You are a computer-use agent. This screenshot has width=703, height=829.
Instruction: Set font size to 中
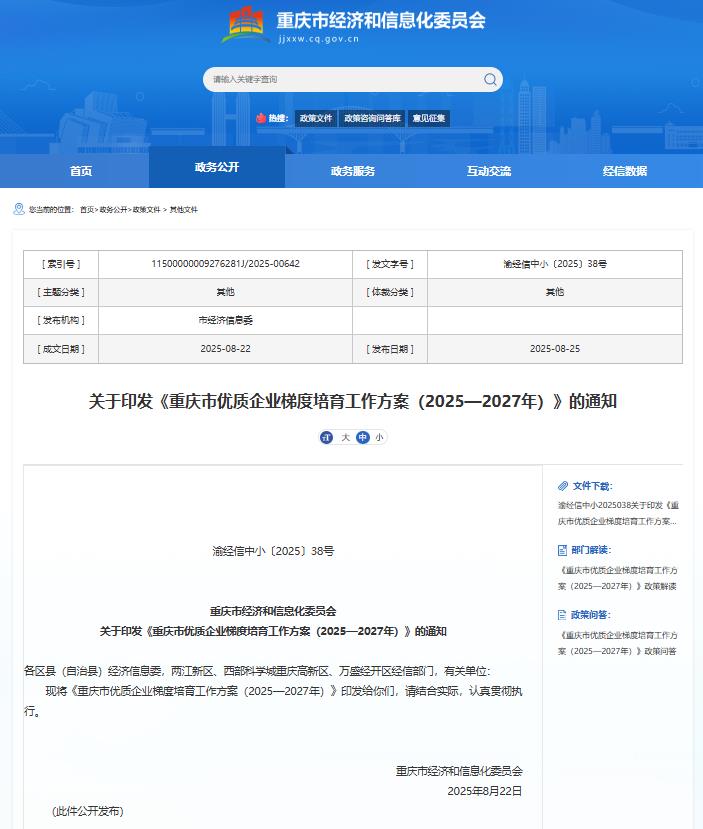pyautogui.click(x=362, y=437)
